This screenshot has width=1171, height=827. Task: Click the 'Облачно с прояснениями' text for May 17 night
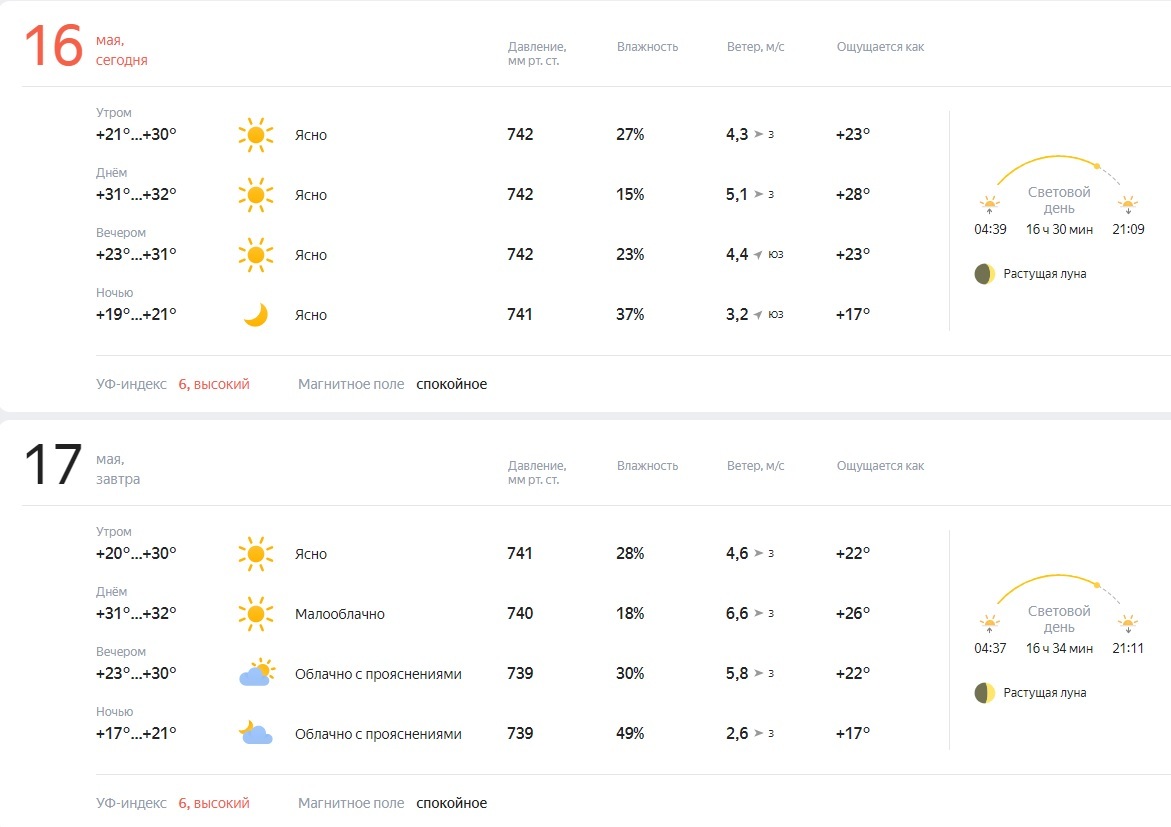pos(378,734)
